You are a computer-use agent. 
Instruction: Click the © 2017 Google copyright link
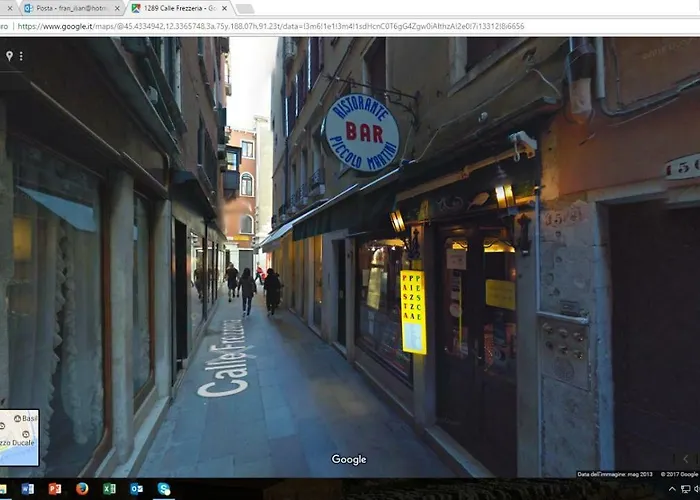point(678,474)
